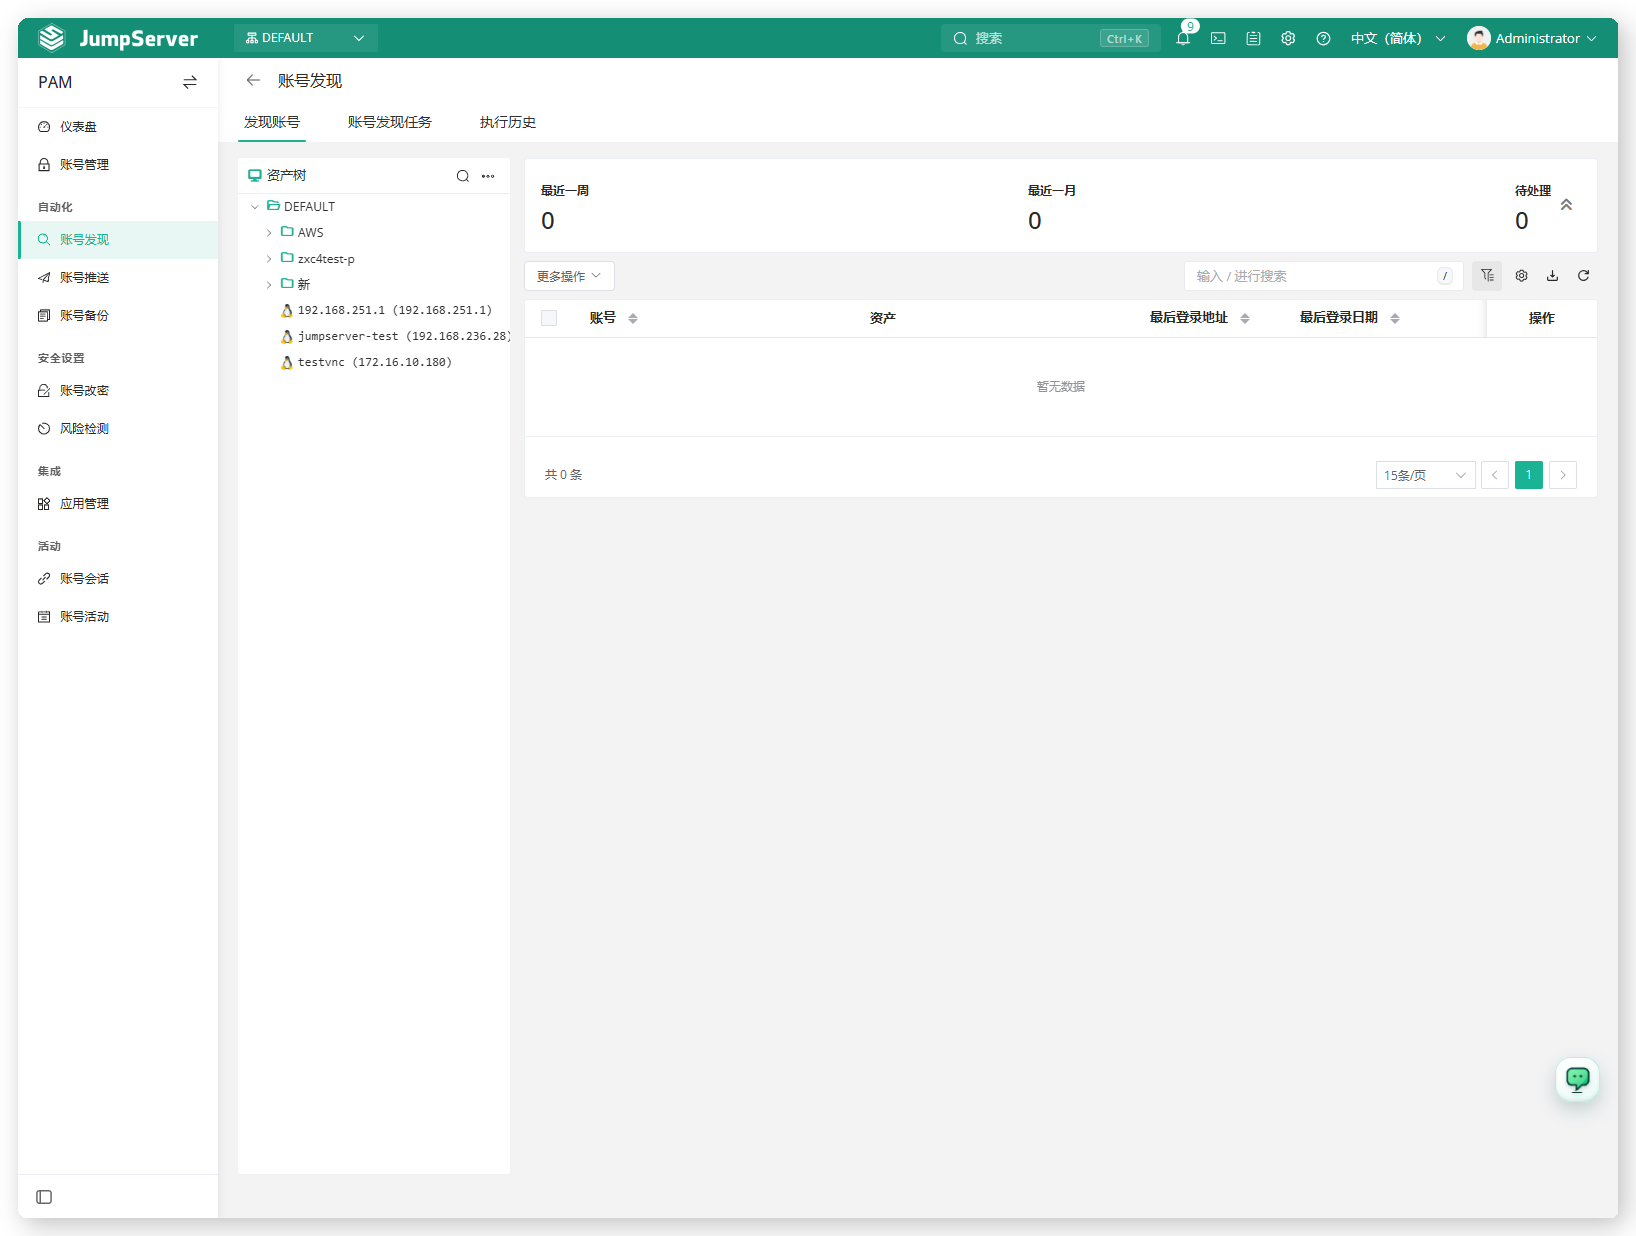The image size is (1636, 1236).
Task: Focus the global 搜索 box
Action: coord(1050,38)
